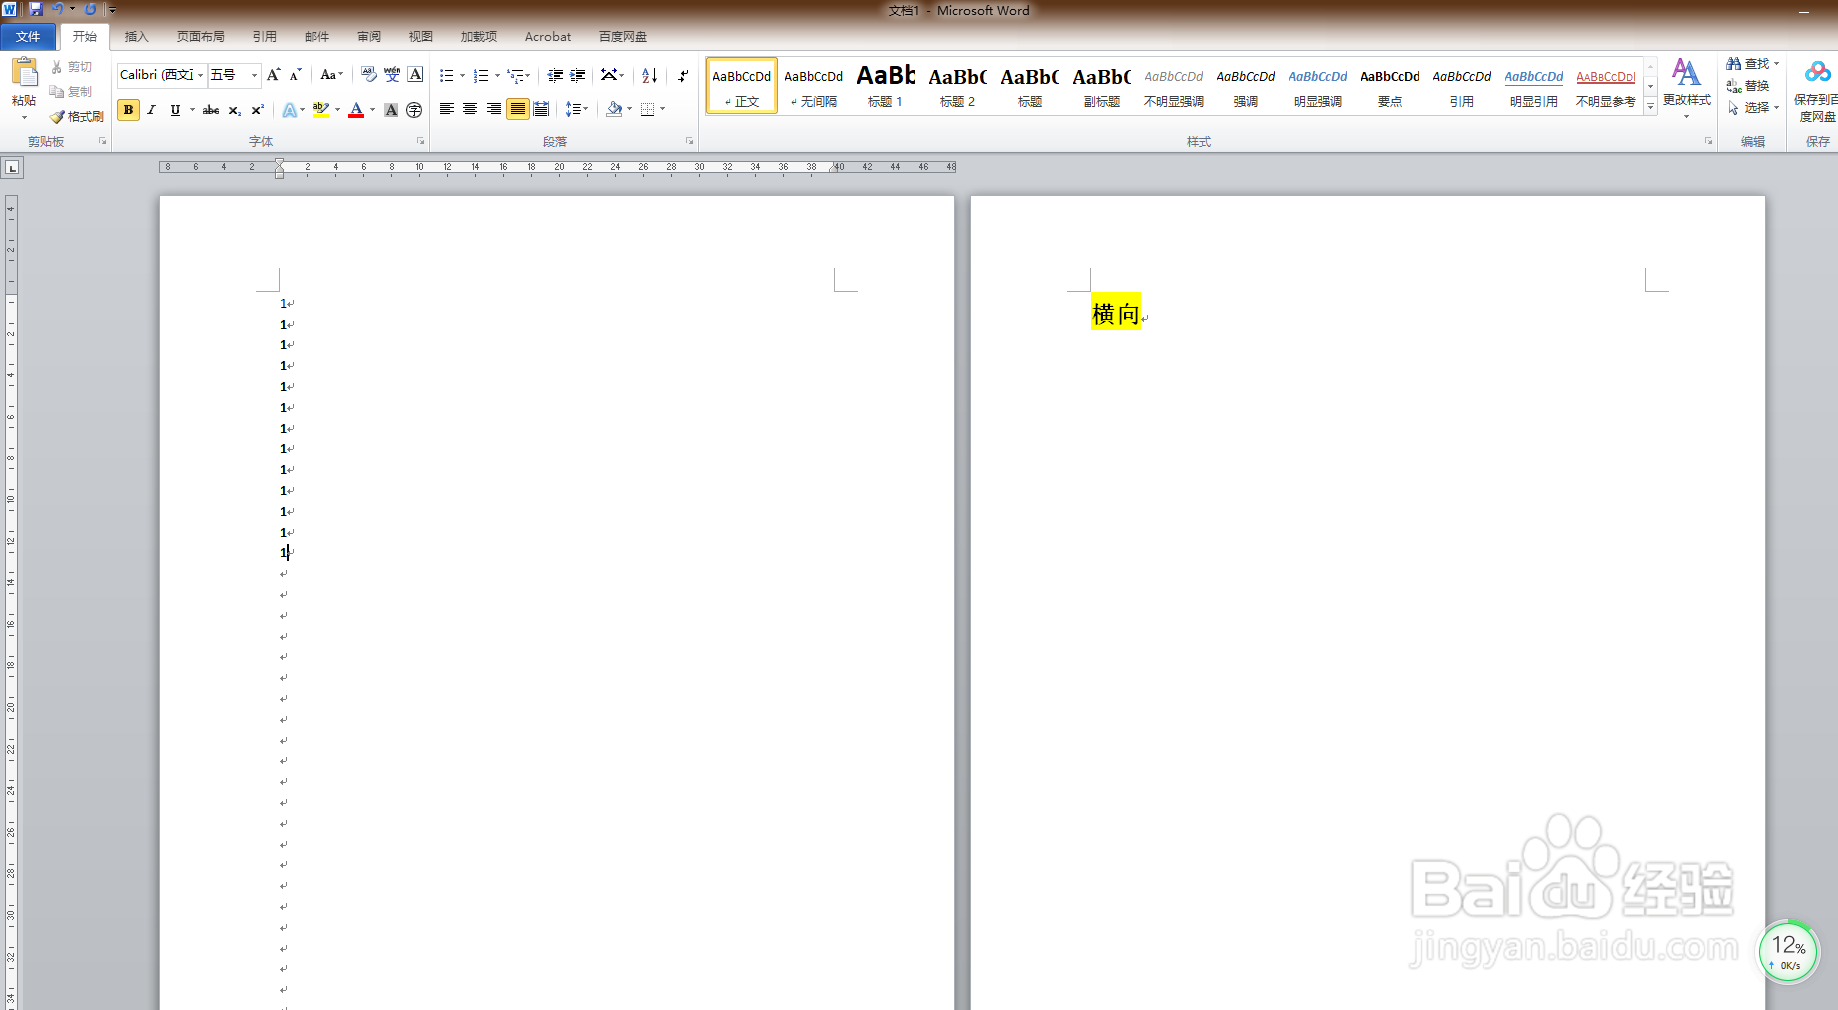Click the paragraph shading paint bucket
Image resolution: width=1838 pixels, height=1010 pixels.
point(614,109)
